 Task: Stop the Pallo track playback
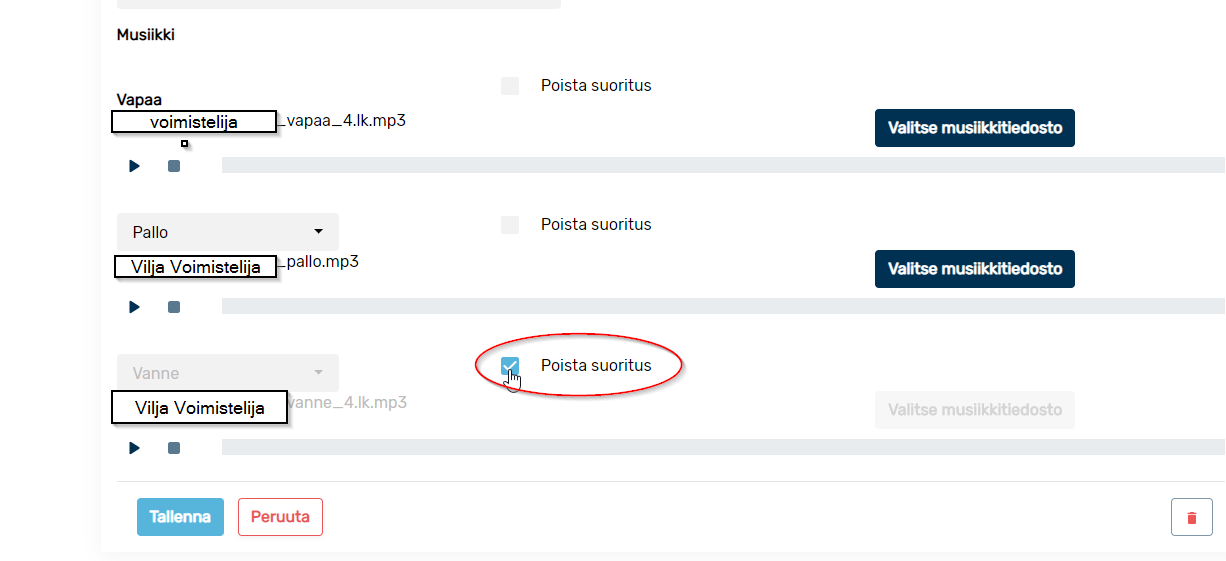(x=174, y=307)
